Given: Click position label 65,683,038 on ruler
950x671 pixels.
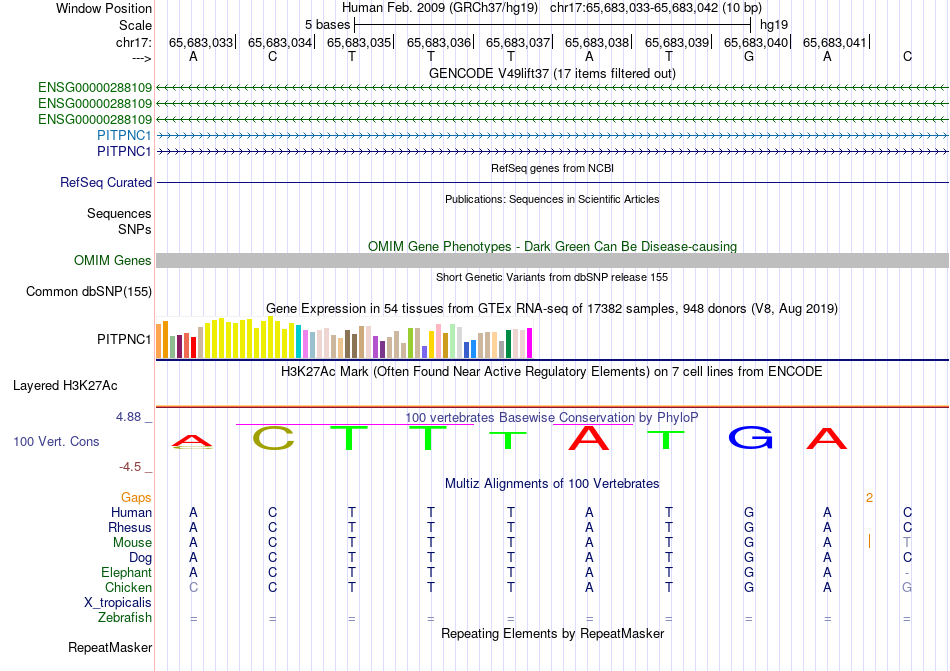Looking at the screenshot, I should 597,42.
